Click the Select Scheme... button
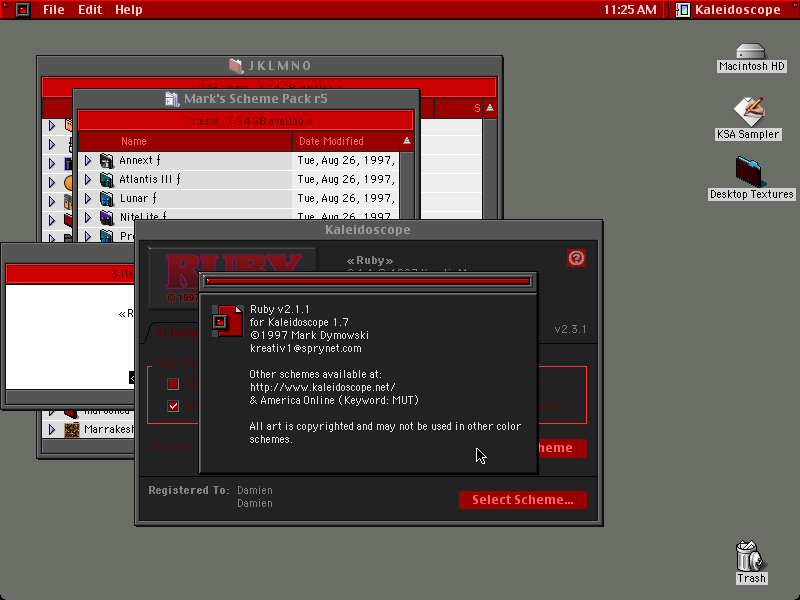800x600 pixels. [523, 500]
